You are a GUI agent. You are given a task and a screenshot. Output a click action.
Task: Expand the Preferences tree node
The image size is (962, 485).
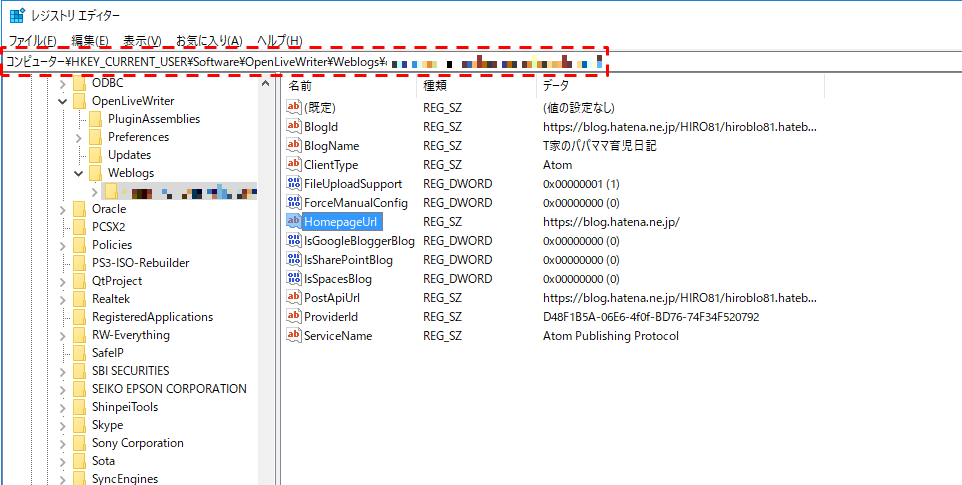click(79, 137)
